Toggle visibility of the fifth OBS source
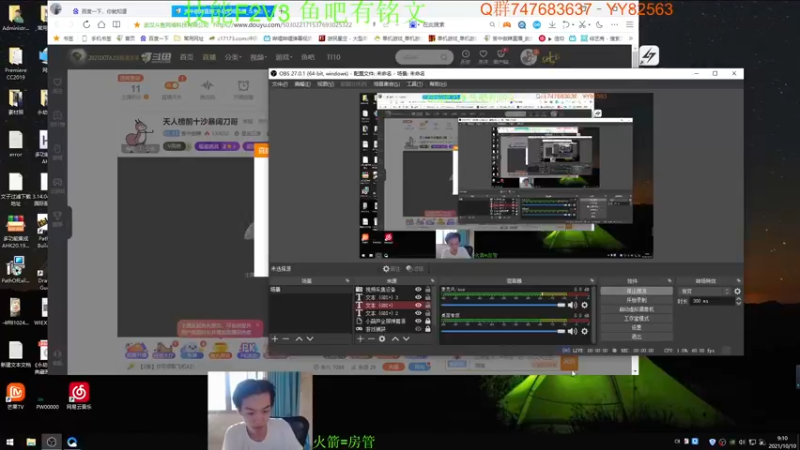 (418, 321)
